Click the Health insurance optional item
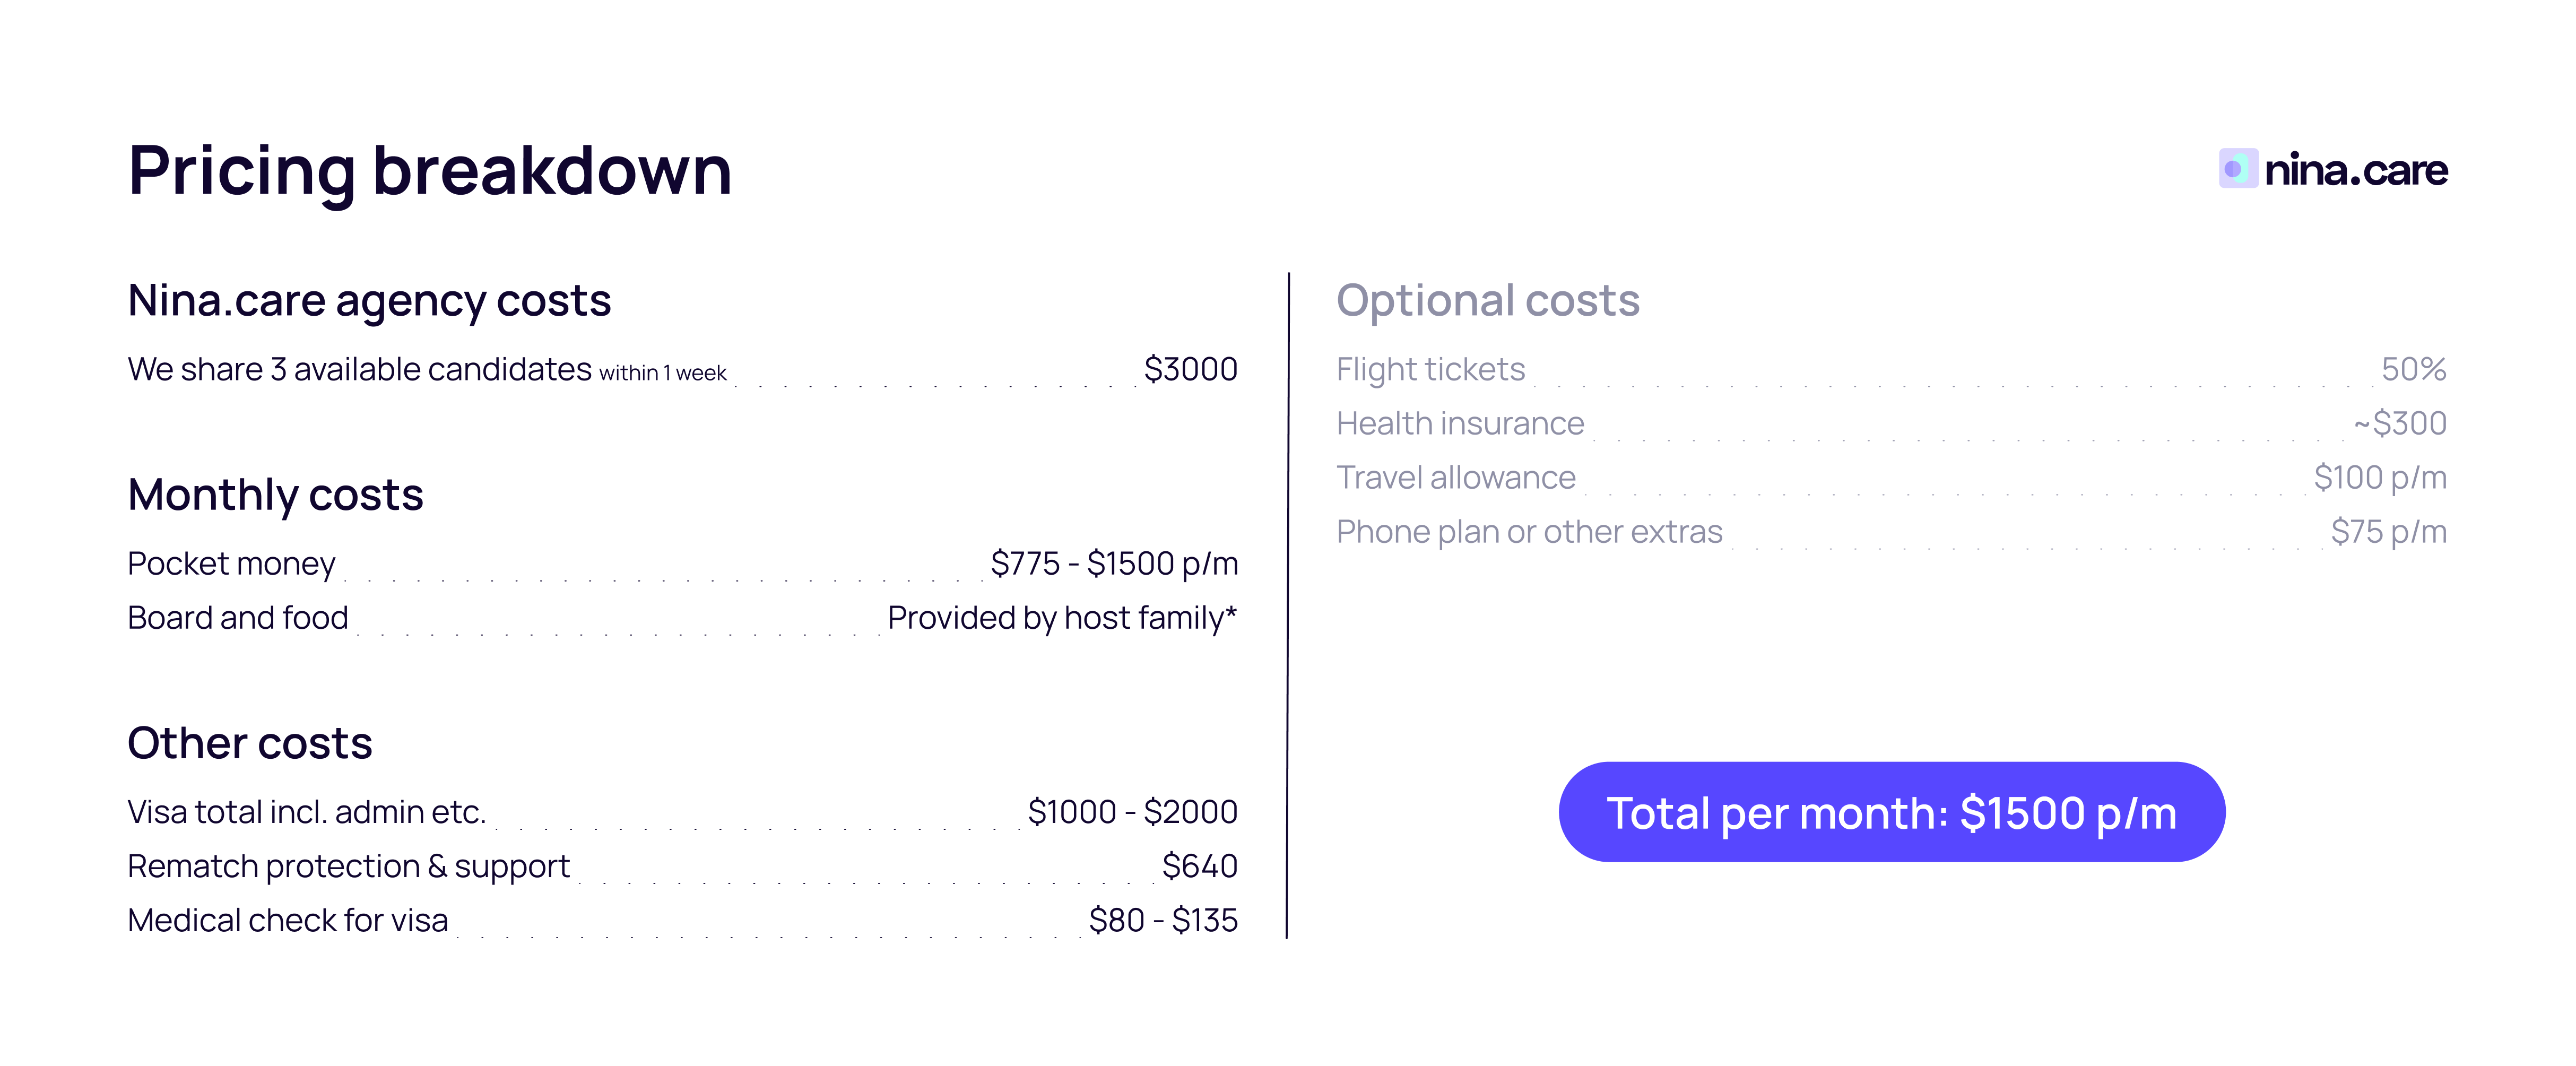This screenshot has height=1066, width=2576. [x=1460, y=423]
